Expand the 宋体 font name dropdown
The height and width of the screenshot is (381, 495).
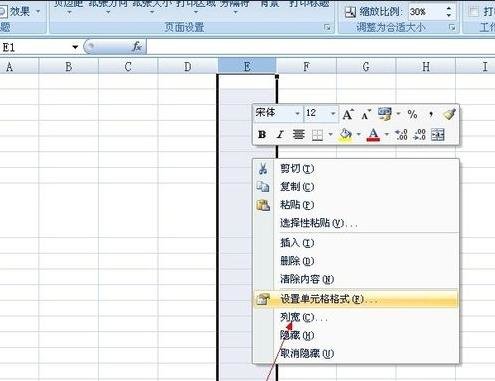point(297,114)
